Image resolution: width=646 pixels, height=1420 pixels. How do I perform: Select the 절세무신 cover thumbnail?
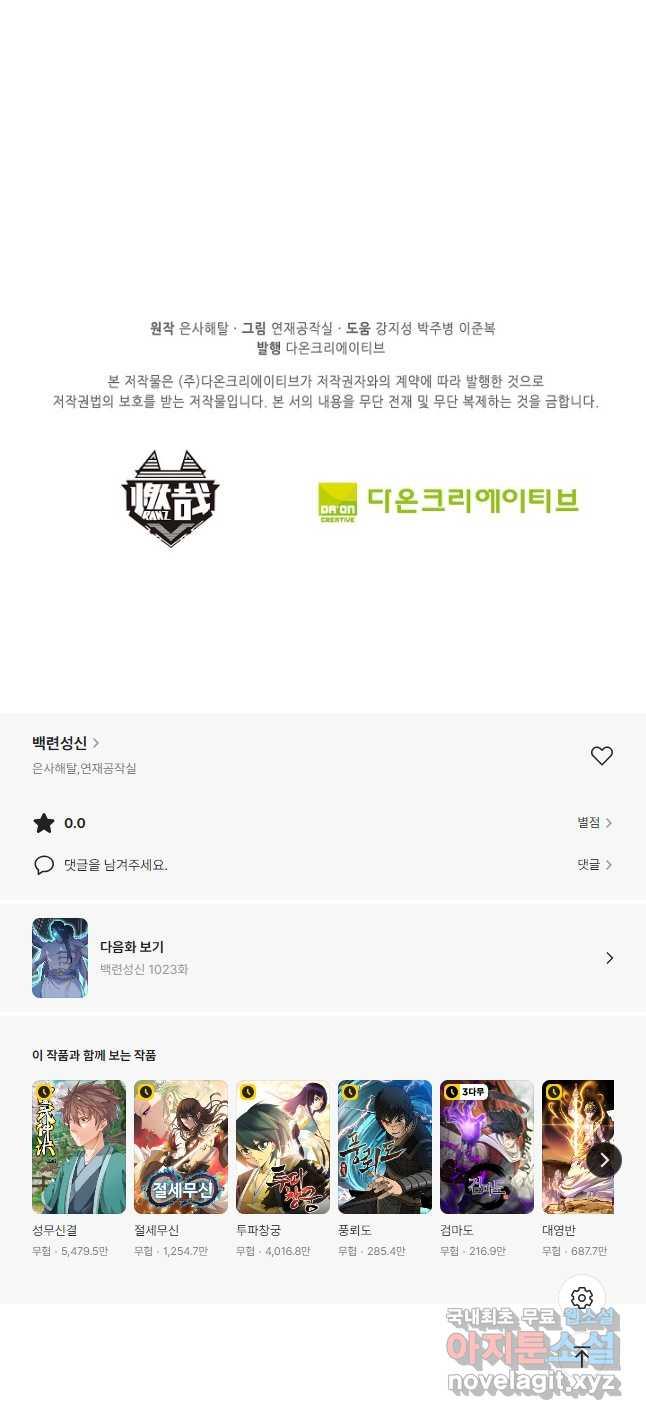tap(181, 1147)
